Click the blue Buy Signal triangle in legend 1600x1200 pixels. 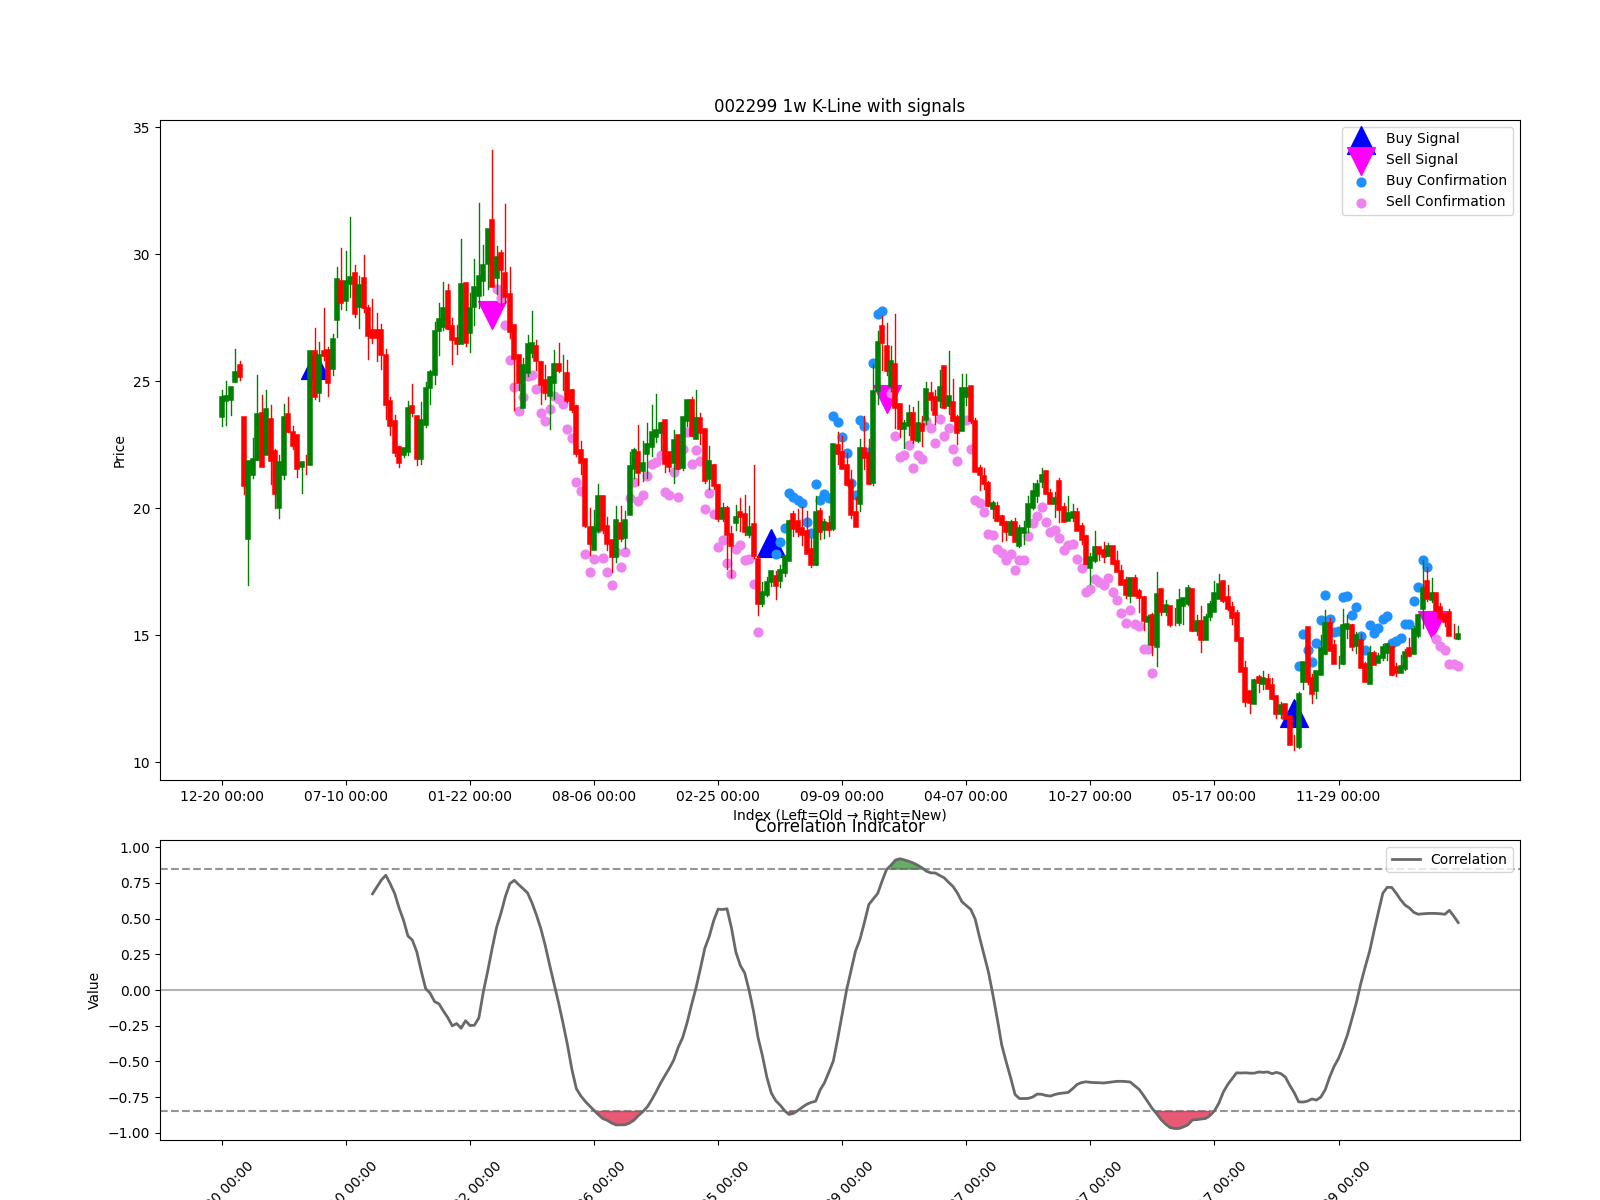click(1361, 139)
